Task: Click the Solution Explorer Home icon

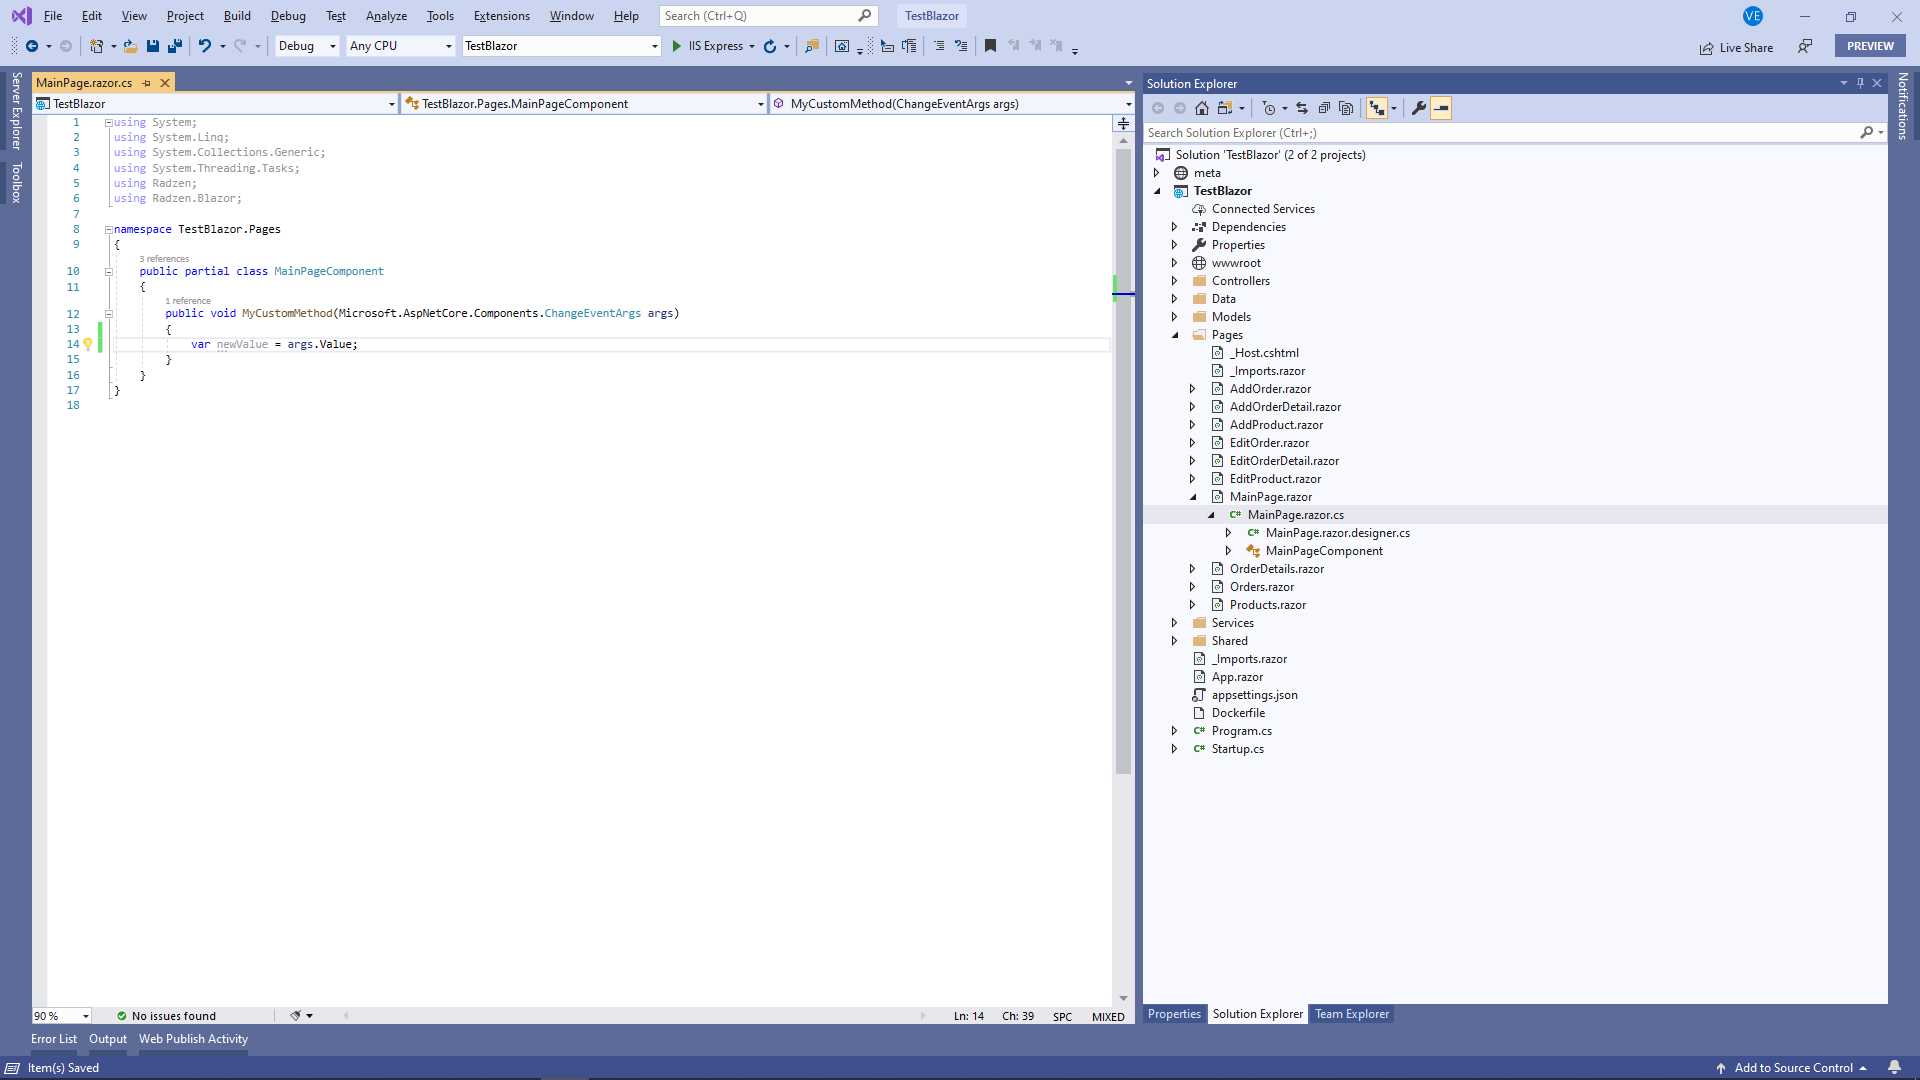Action: click(x=1202, y=108)
